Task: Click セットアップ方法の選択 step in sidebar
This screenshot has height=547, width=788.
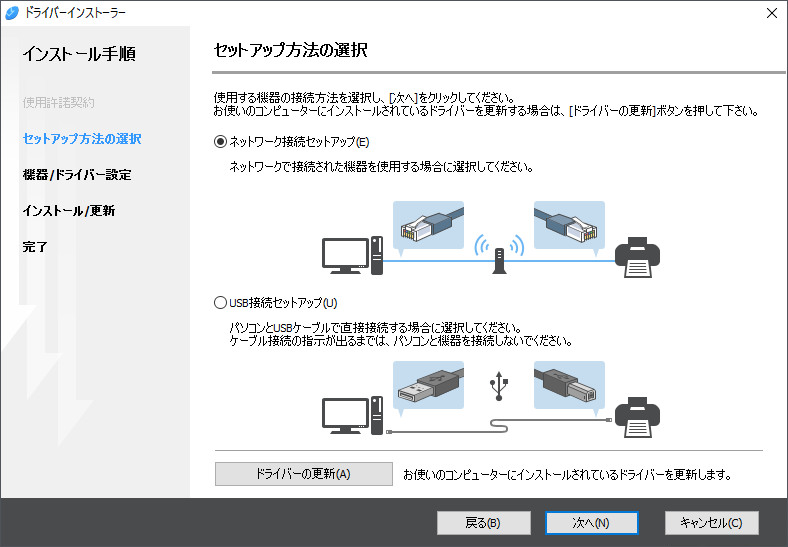Action: pyautogui.click(x=82, y=138)
